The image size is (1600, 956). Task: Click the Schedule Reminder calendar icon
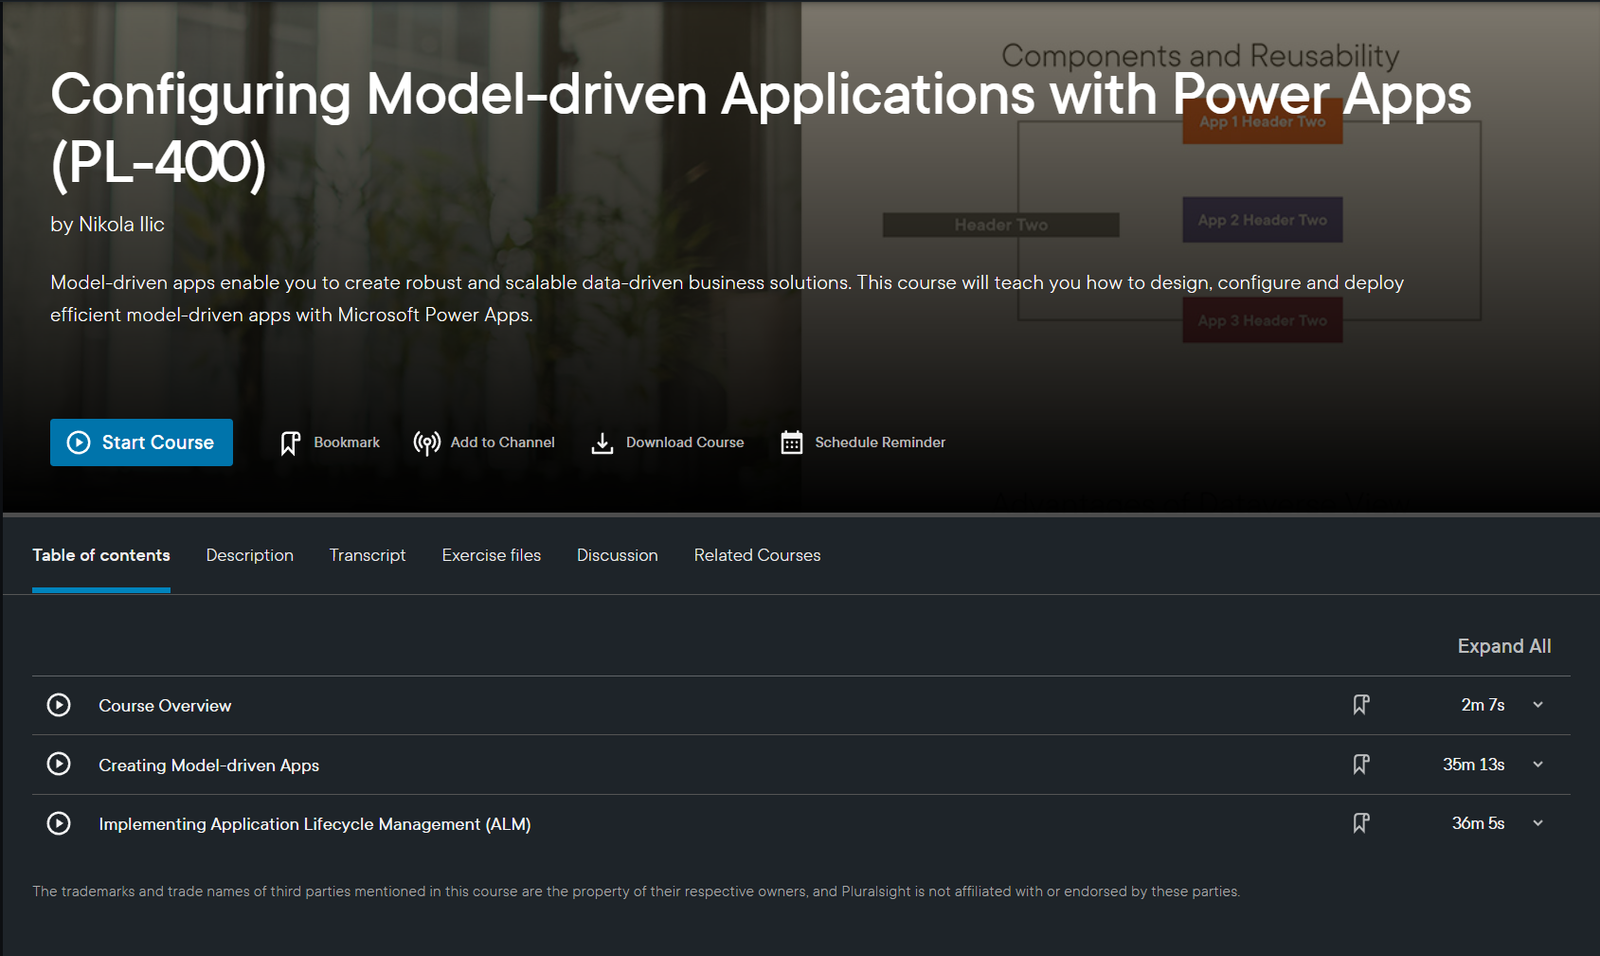[x=791, y=443]
